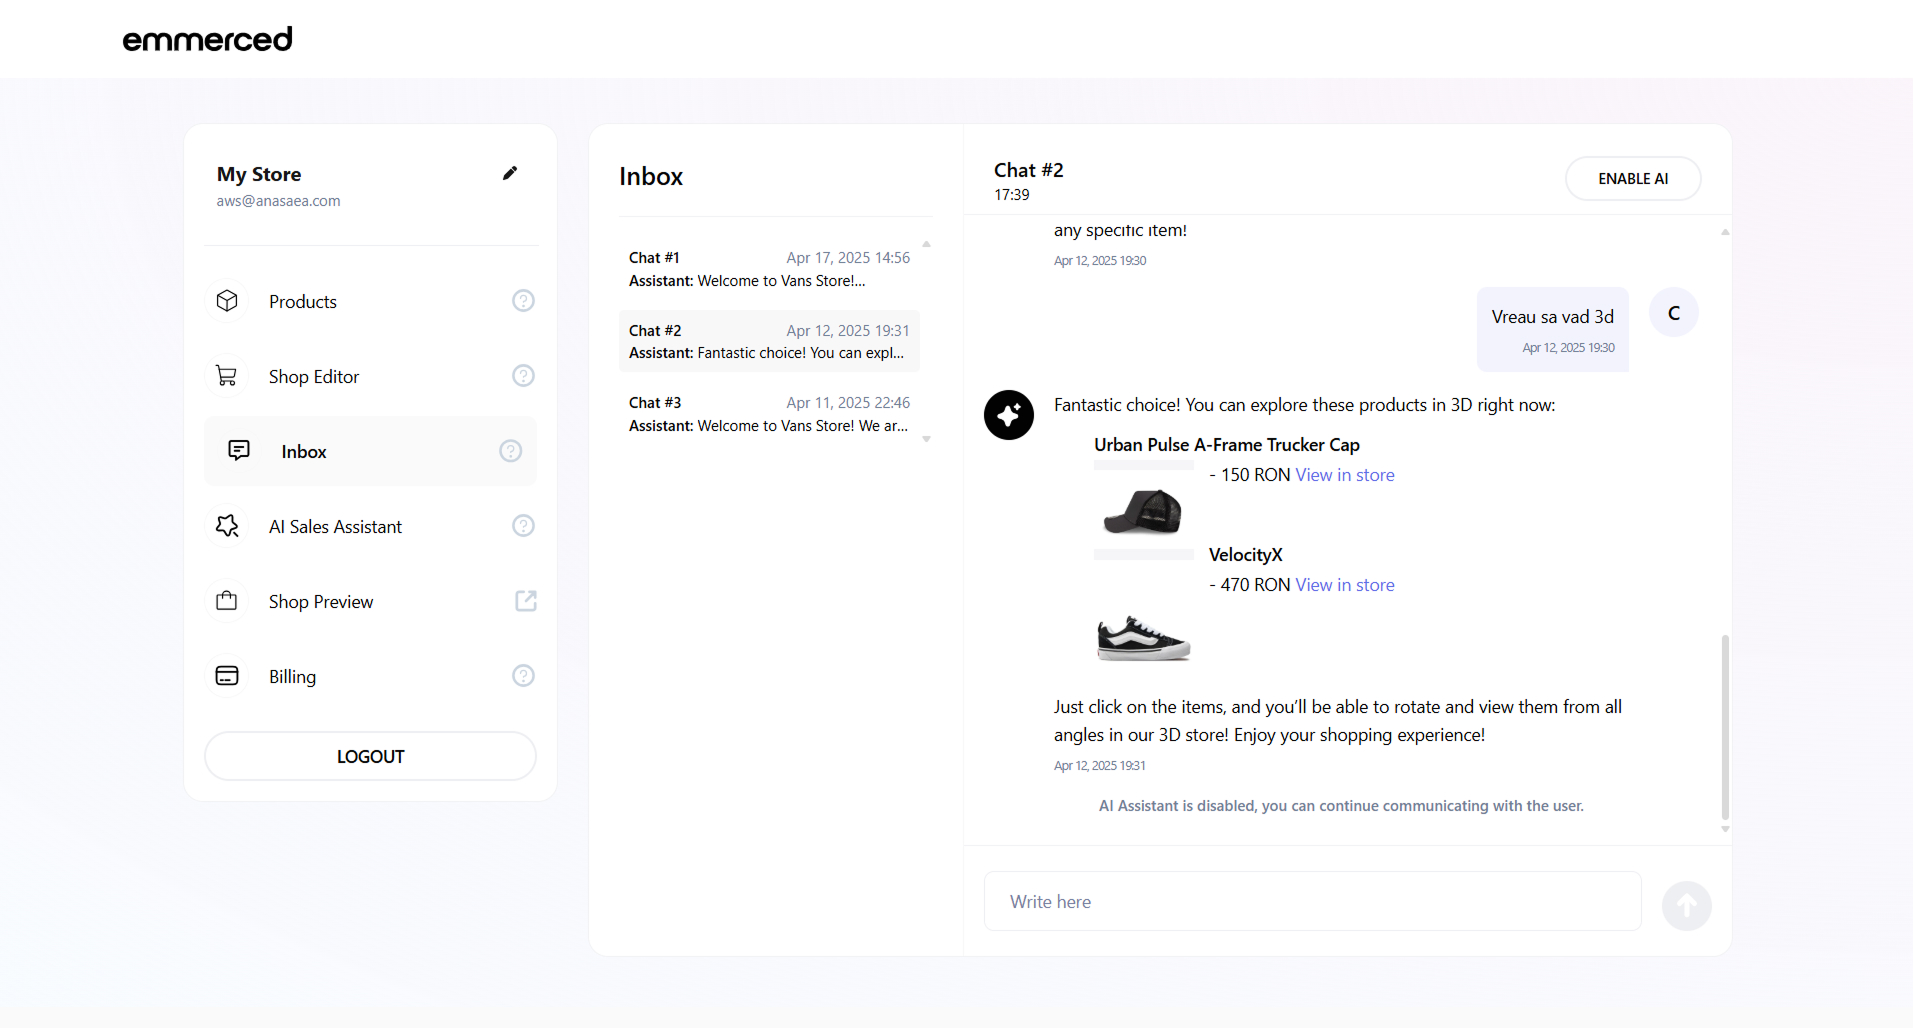1913x1028 pixels.
Task: Log out using the LOGOUT button
Action: click(370, 757)
